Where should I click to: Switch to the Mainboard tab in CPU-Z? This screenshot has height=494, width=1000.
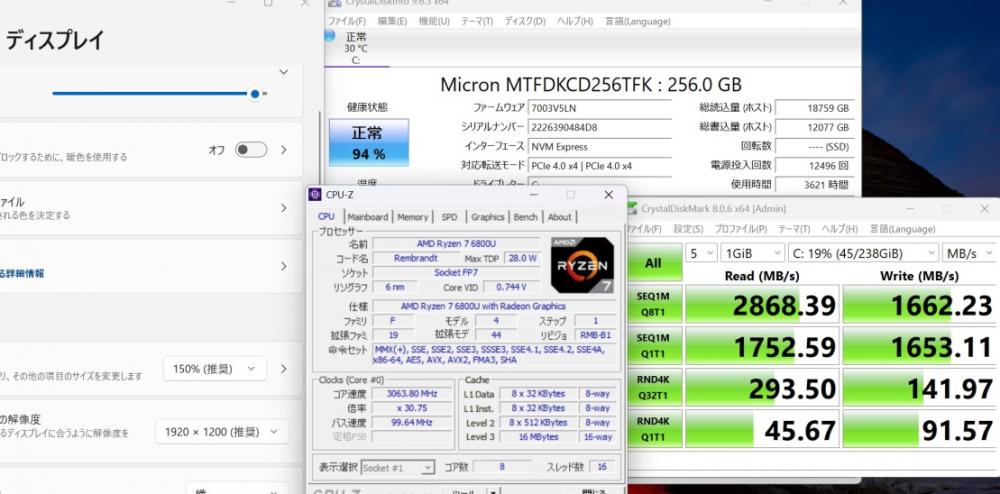click(367, 217)
